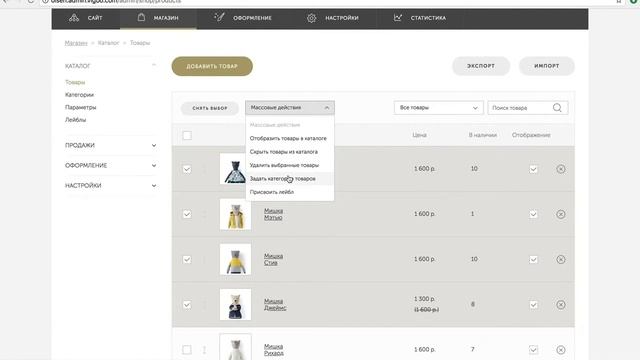Open the Мишка Джеймс product link
Image resolution: width=640 pixels, height=360 pixels.
pyautogui.click(x=275, y=304)
